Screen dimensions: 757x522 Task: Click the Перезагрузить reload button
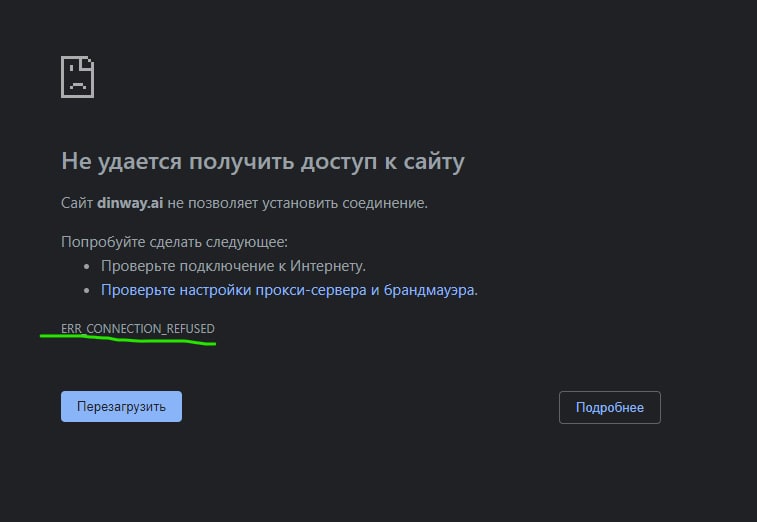[121, 407]
